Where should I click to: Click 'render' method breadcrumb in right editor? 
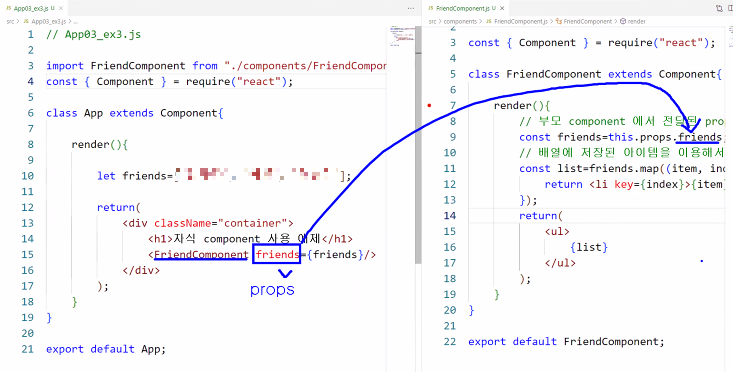(636, 21)
